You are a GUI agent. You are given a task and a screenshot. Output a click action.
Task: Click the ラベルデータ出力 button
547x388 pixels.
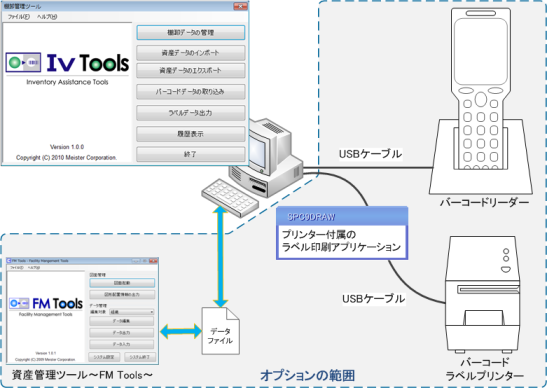(190, 113)
